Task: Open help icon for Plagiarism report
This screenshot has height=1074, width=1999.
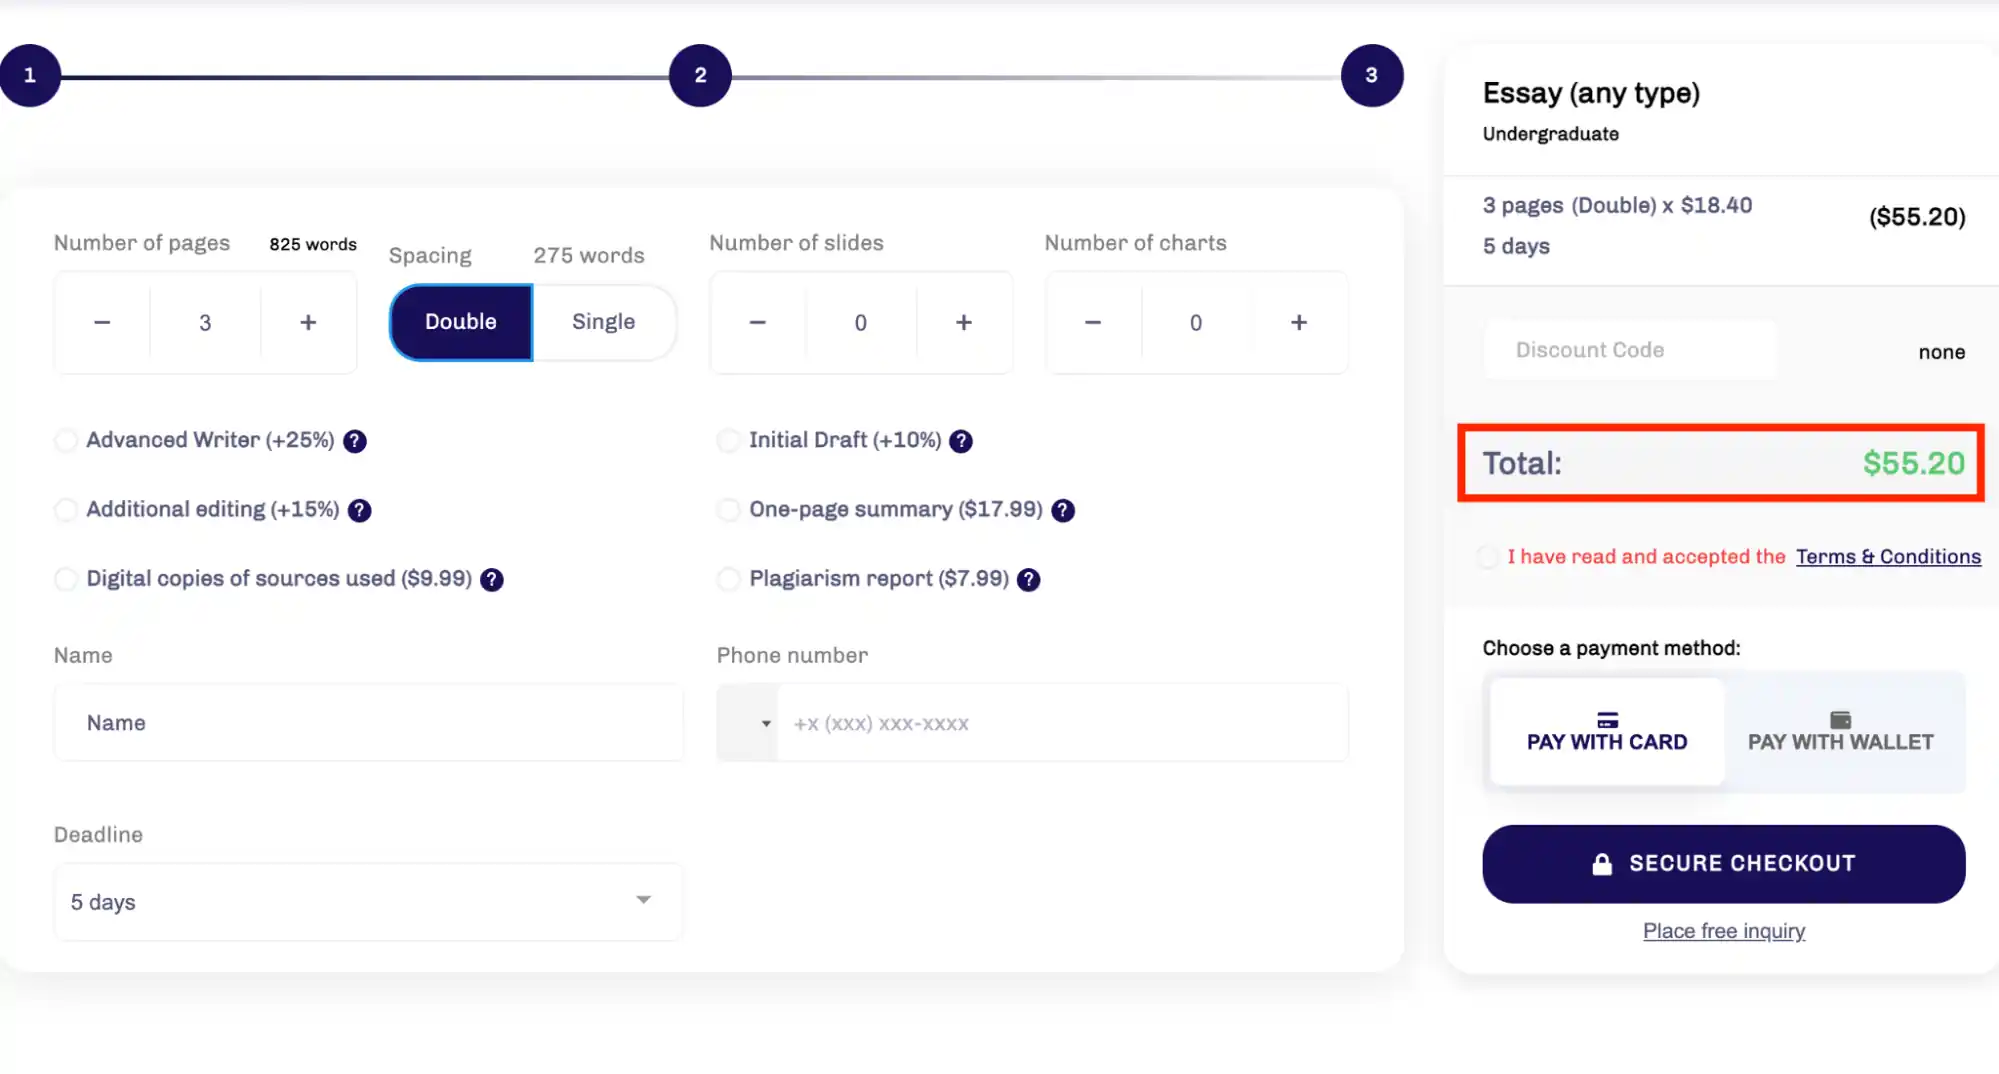Action: pyautogui.click(x=1029, y=579)
